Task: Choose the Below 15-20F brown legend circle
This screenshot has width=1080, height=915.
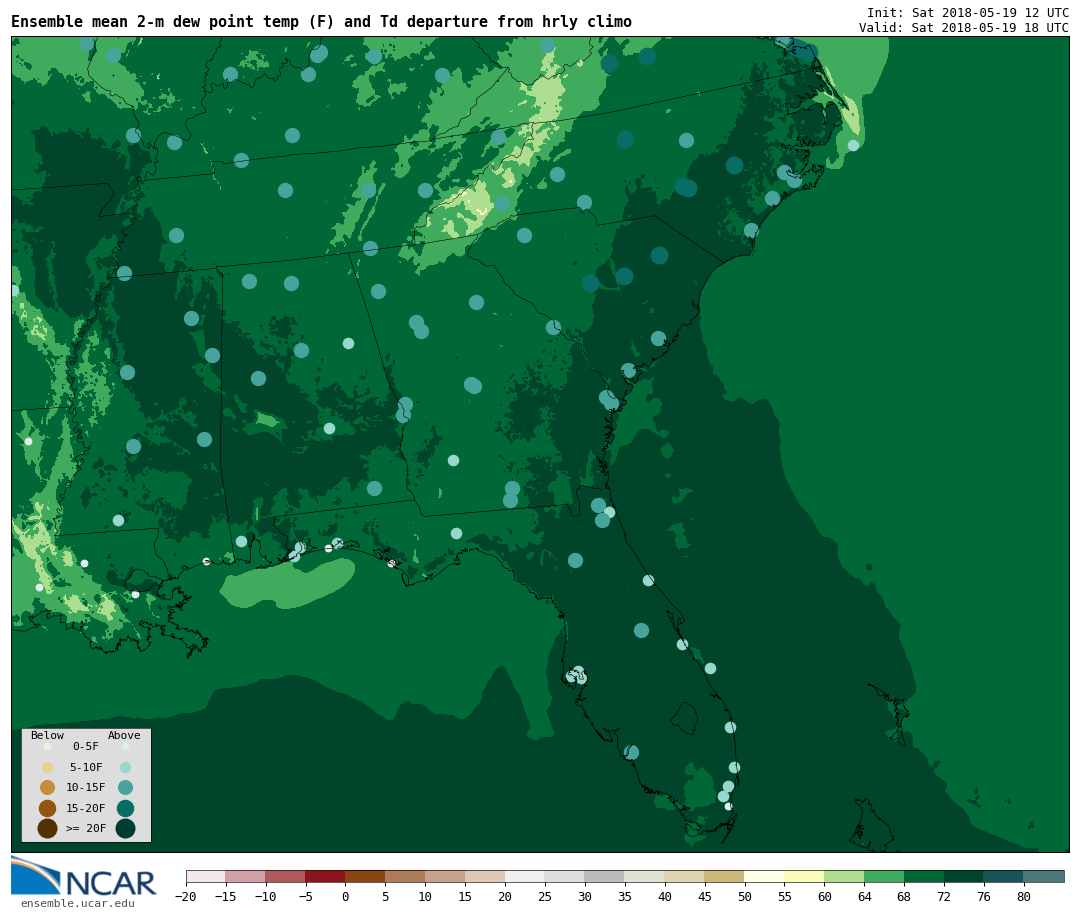Action: coord(48,808)
